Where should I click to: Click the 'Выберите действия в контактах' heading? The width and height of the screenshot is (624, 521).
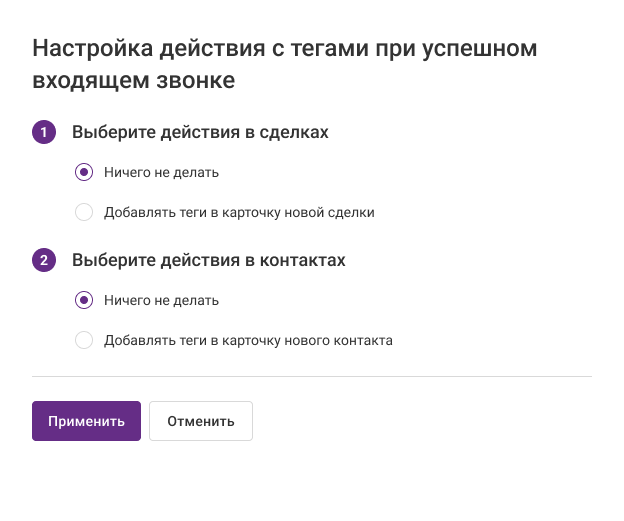208,260
